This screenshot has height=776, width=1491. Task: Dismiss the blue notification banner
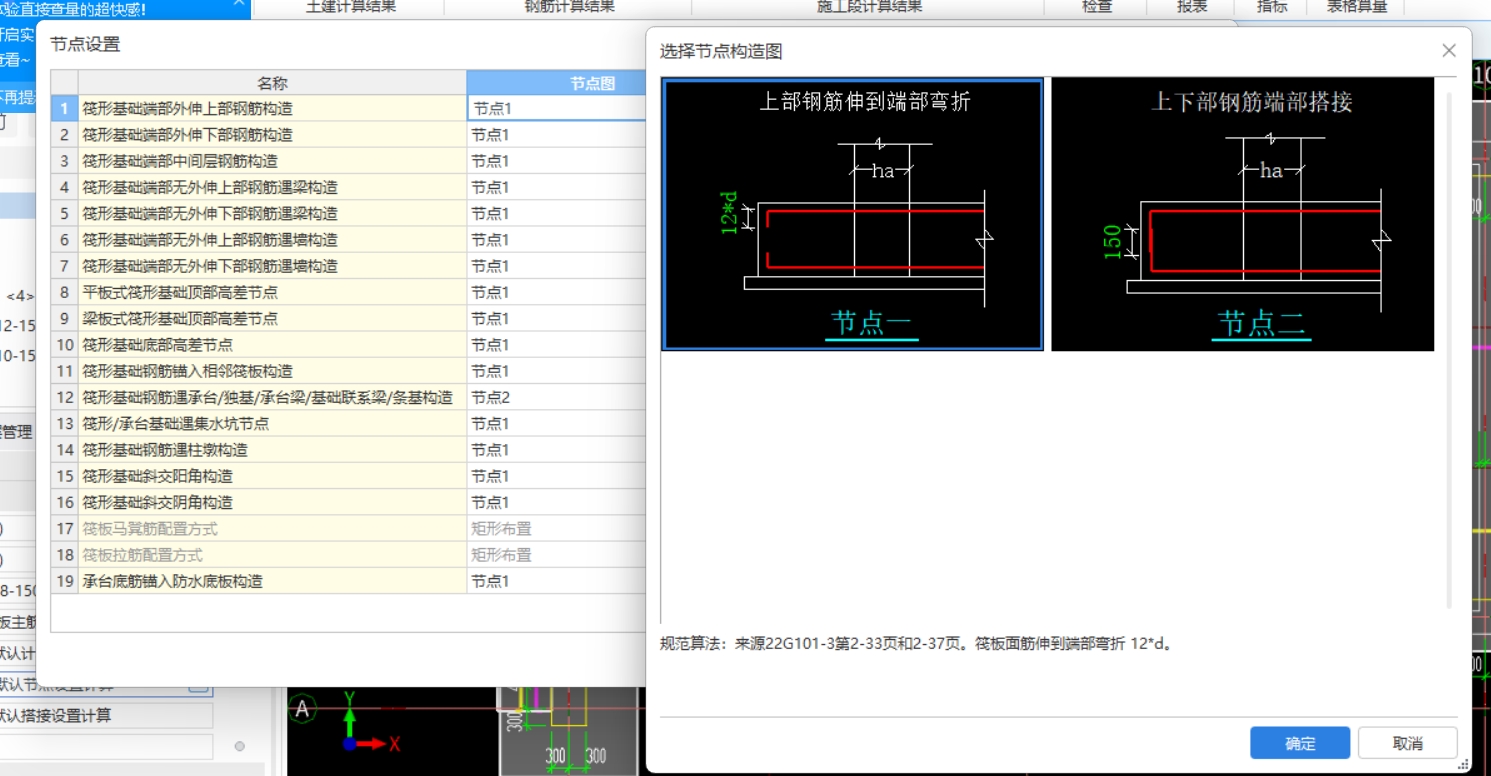[238, 4]
